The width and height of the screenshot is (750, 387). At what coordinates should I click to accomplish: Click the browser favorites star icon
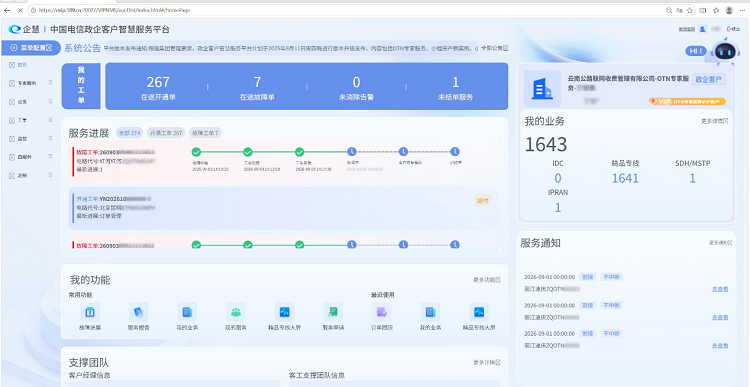pyautogui.click(x=690, y=10)
